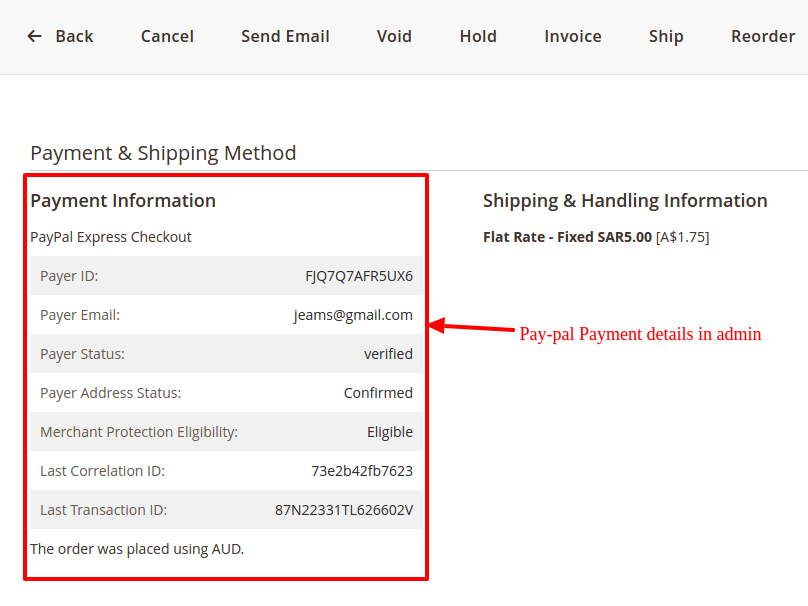
Task: Put the order on Hold
Action: click(x=478, y=36)
